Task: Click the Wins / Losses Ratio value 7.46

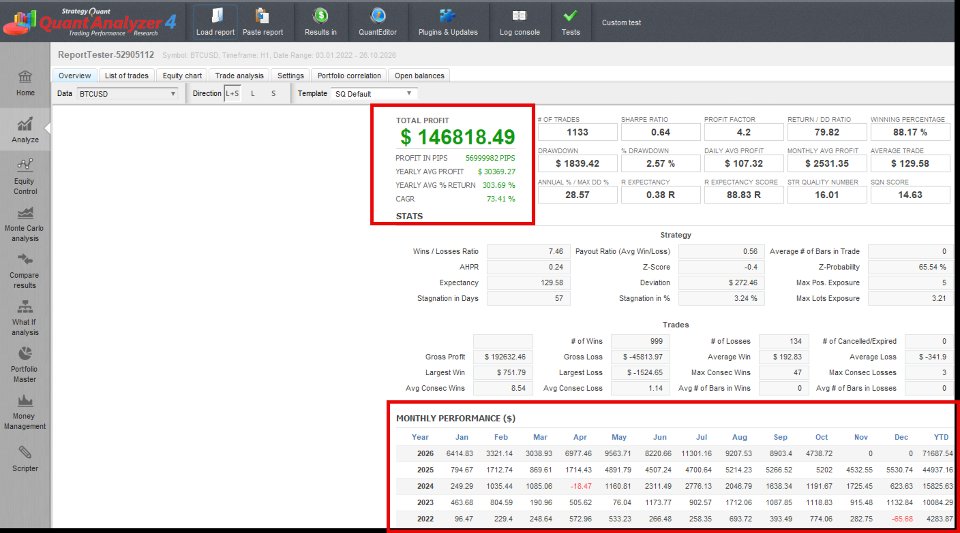Action: [529, 252]
